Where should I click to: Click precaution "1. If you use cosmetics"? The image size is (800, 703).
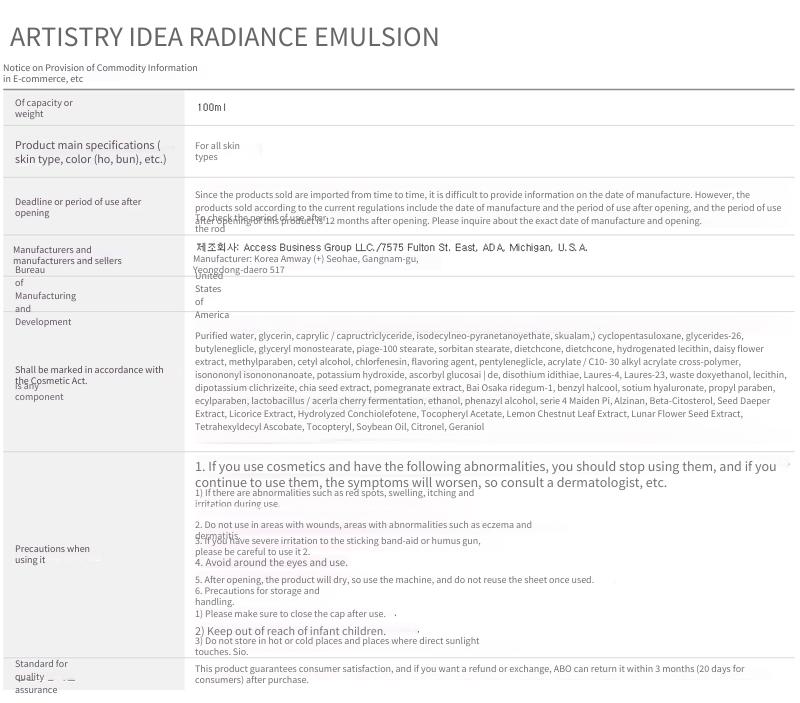tap(486, 474)
